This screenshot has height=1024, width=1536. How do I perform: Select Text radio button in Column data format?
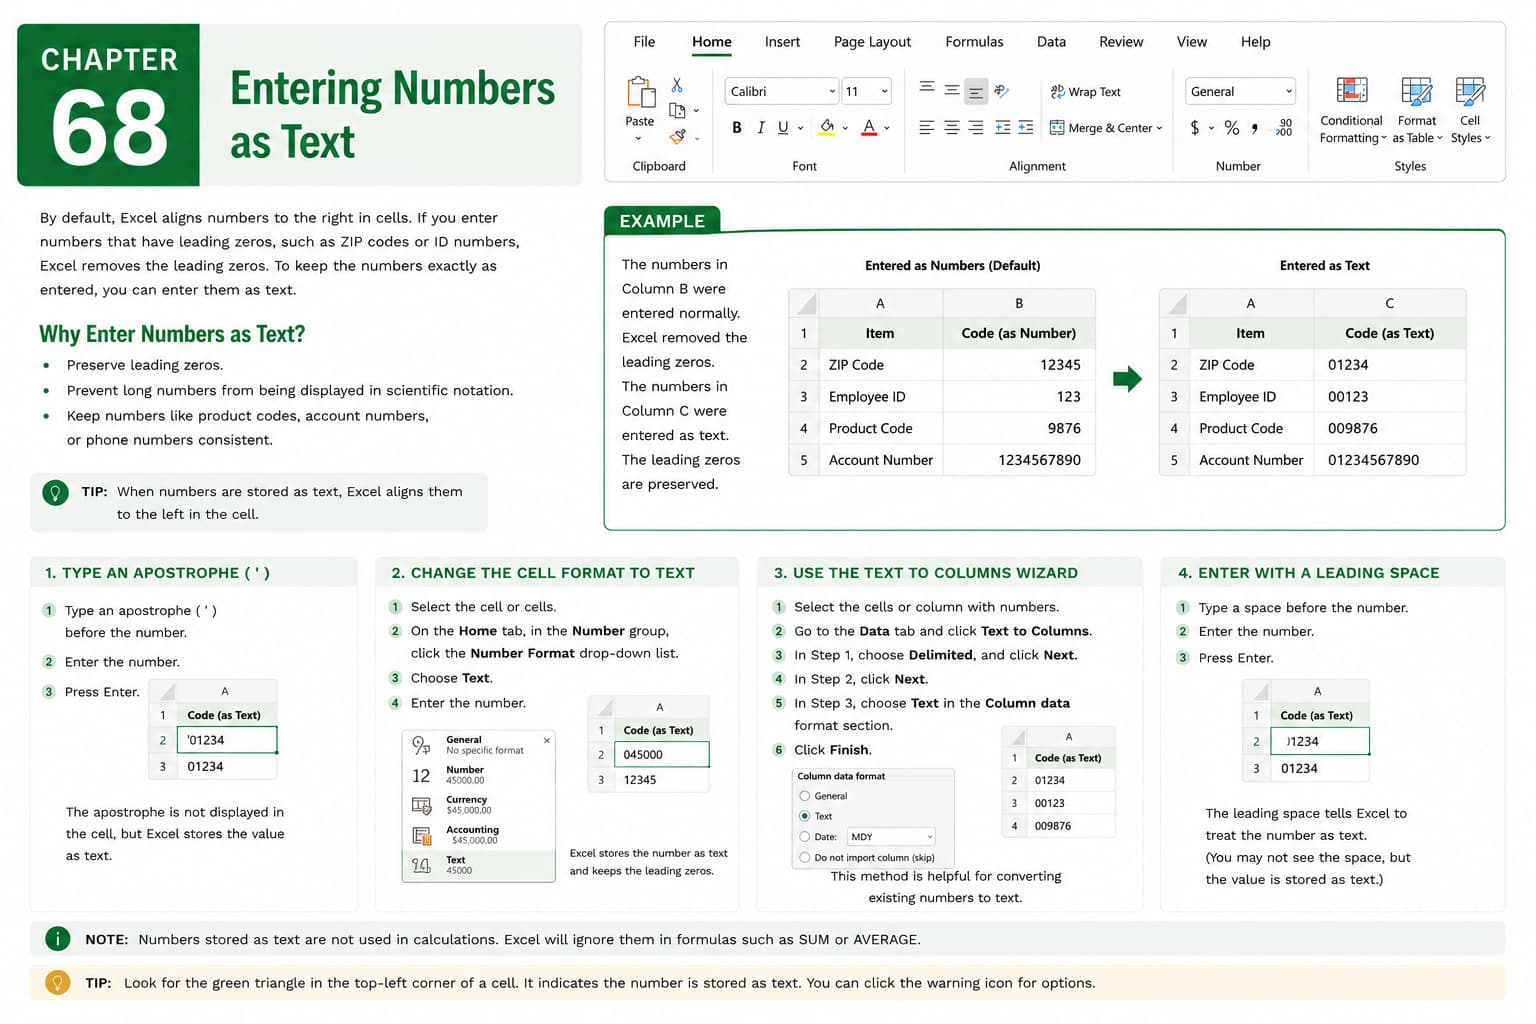(805, 816)
